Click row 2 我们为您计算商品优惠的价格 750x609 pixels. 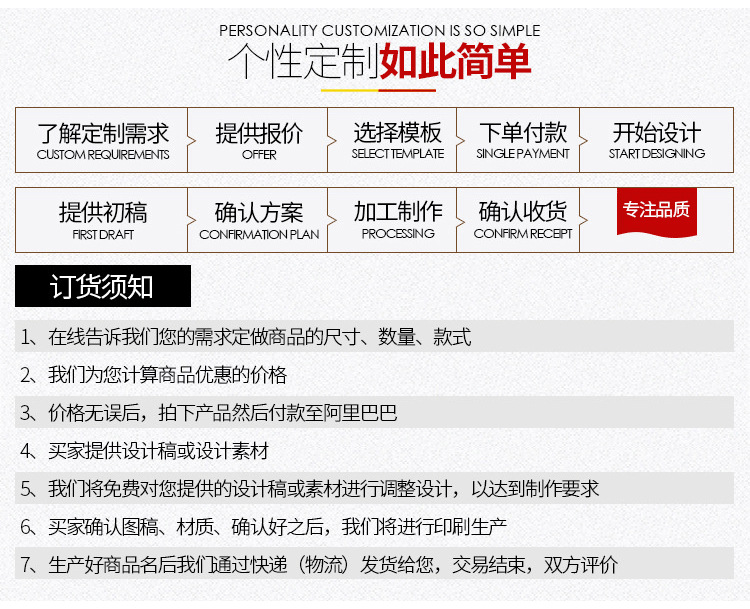tap(375, 375)
